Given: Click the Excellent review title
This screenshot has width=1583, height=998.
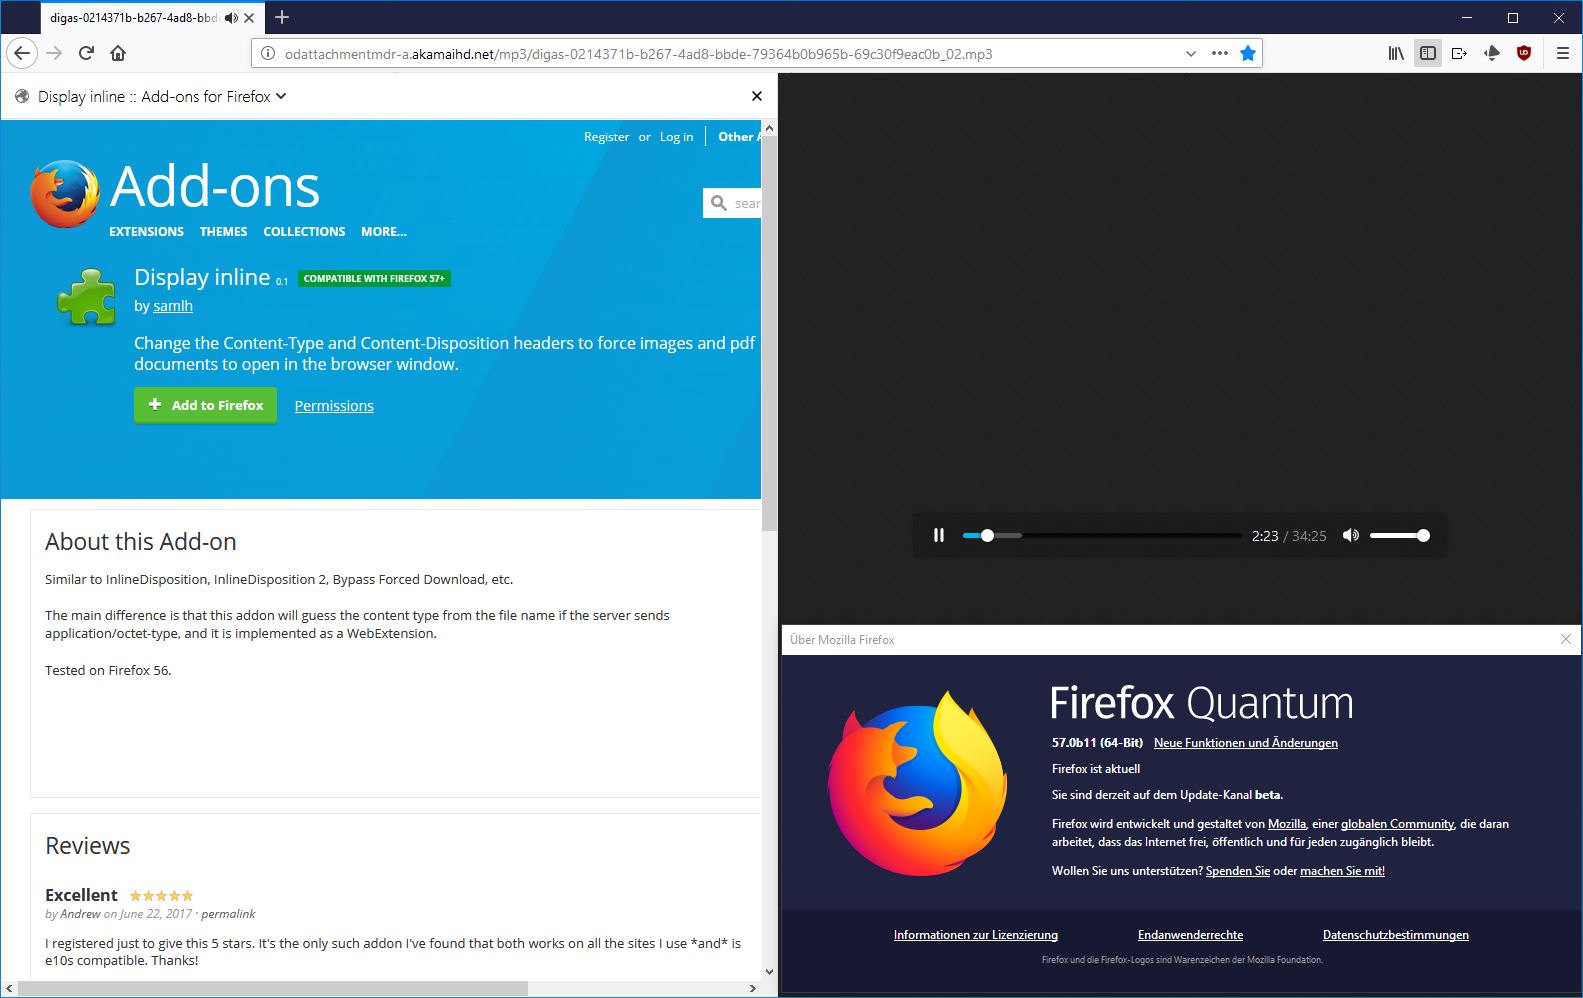Looking at the screenshot, I should tap(81, 895).
